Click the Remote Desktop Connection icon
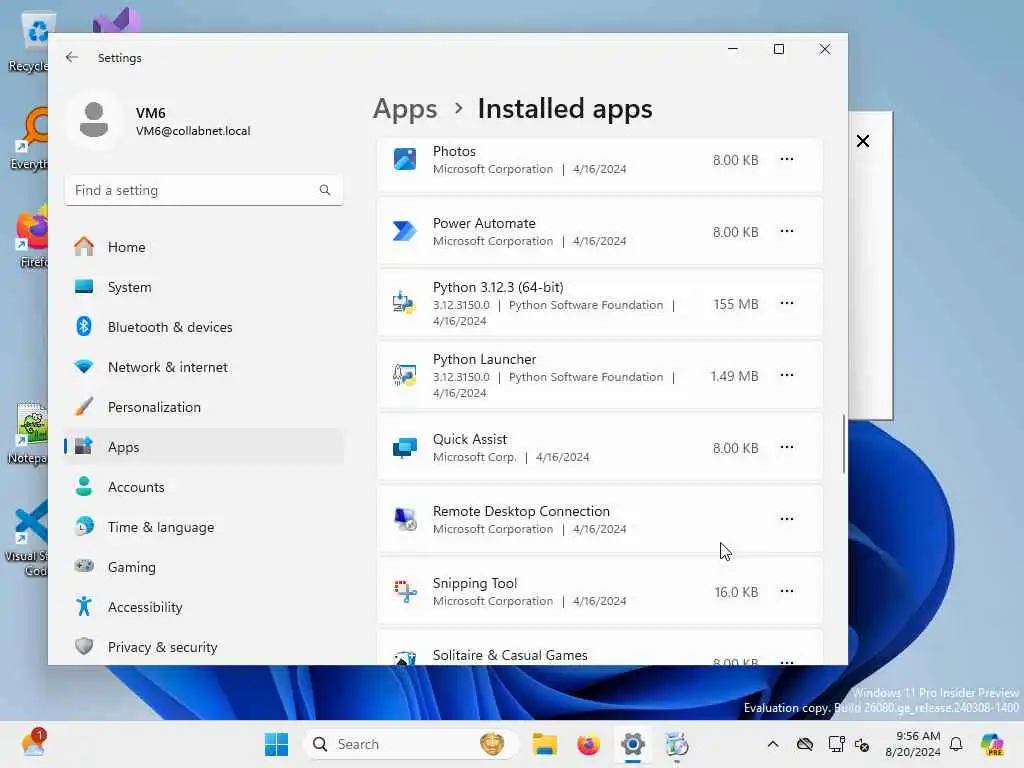This screenshot has height=768, width=1024. (405, 519)
